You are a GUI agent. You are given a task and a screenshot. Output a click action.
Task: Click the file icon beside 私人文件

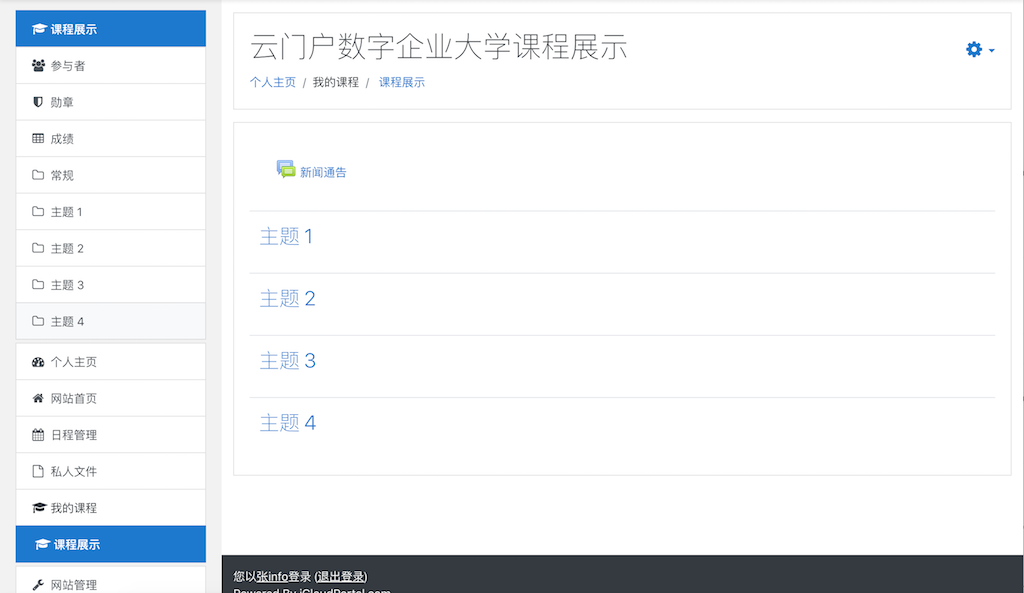[38, 471]
